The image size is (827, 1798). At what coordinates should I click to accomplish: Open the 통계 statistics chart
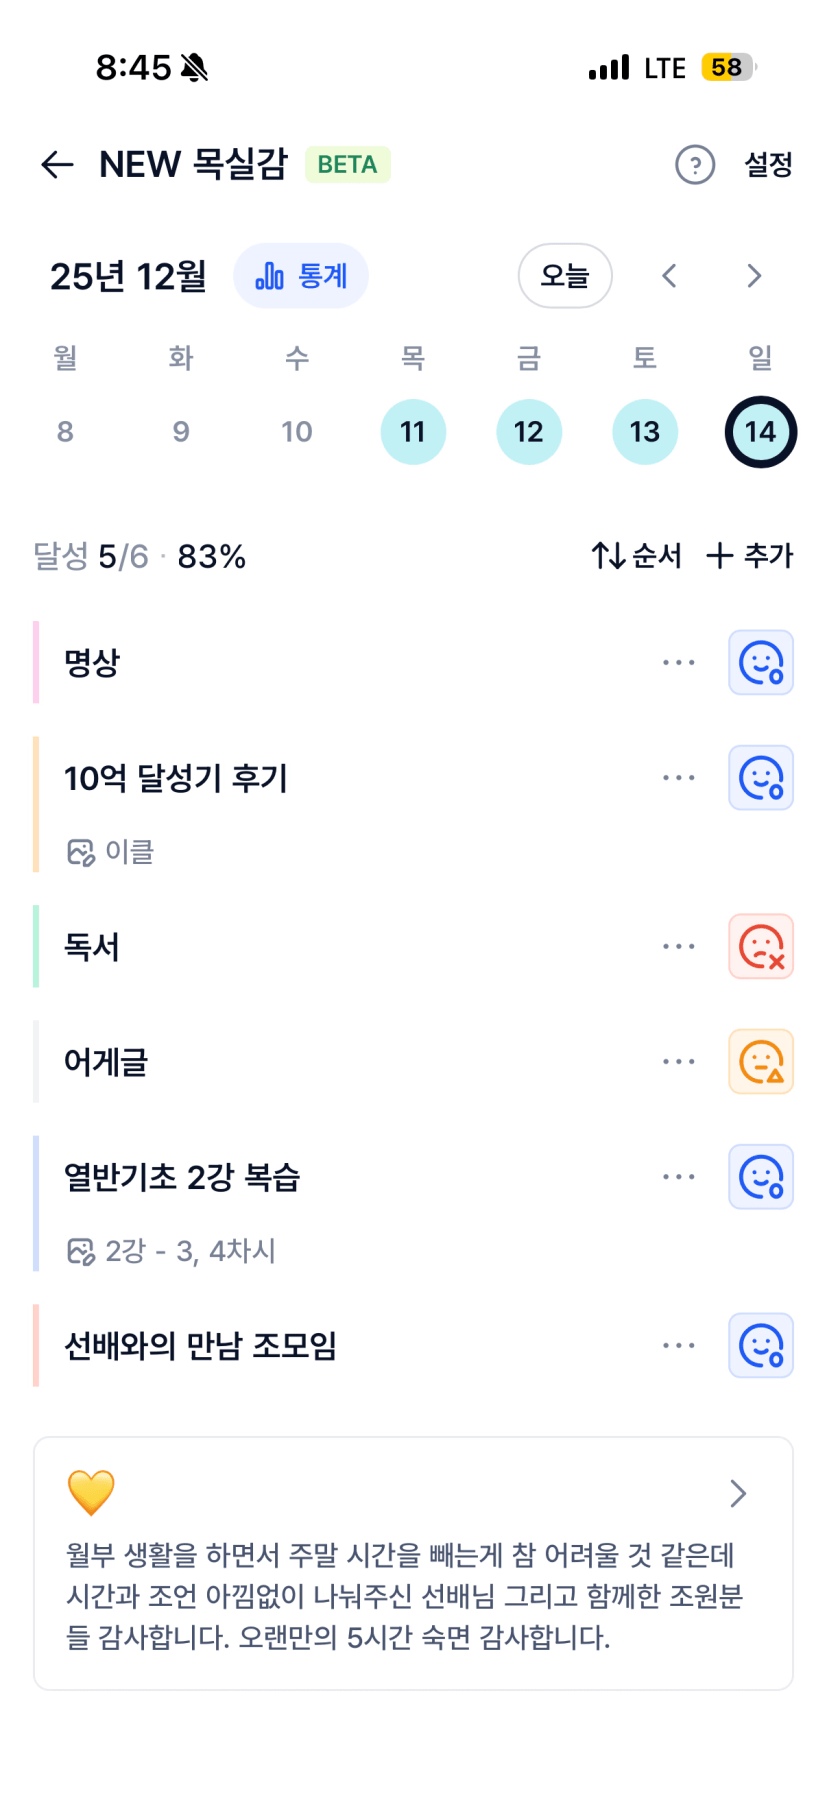tap(301, 276)
